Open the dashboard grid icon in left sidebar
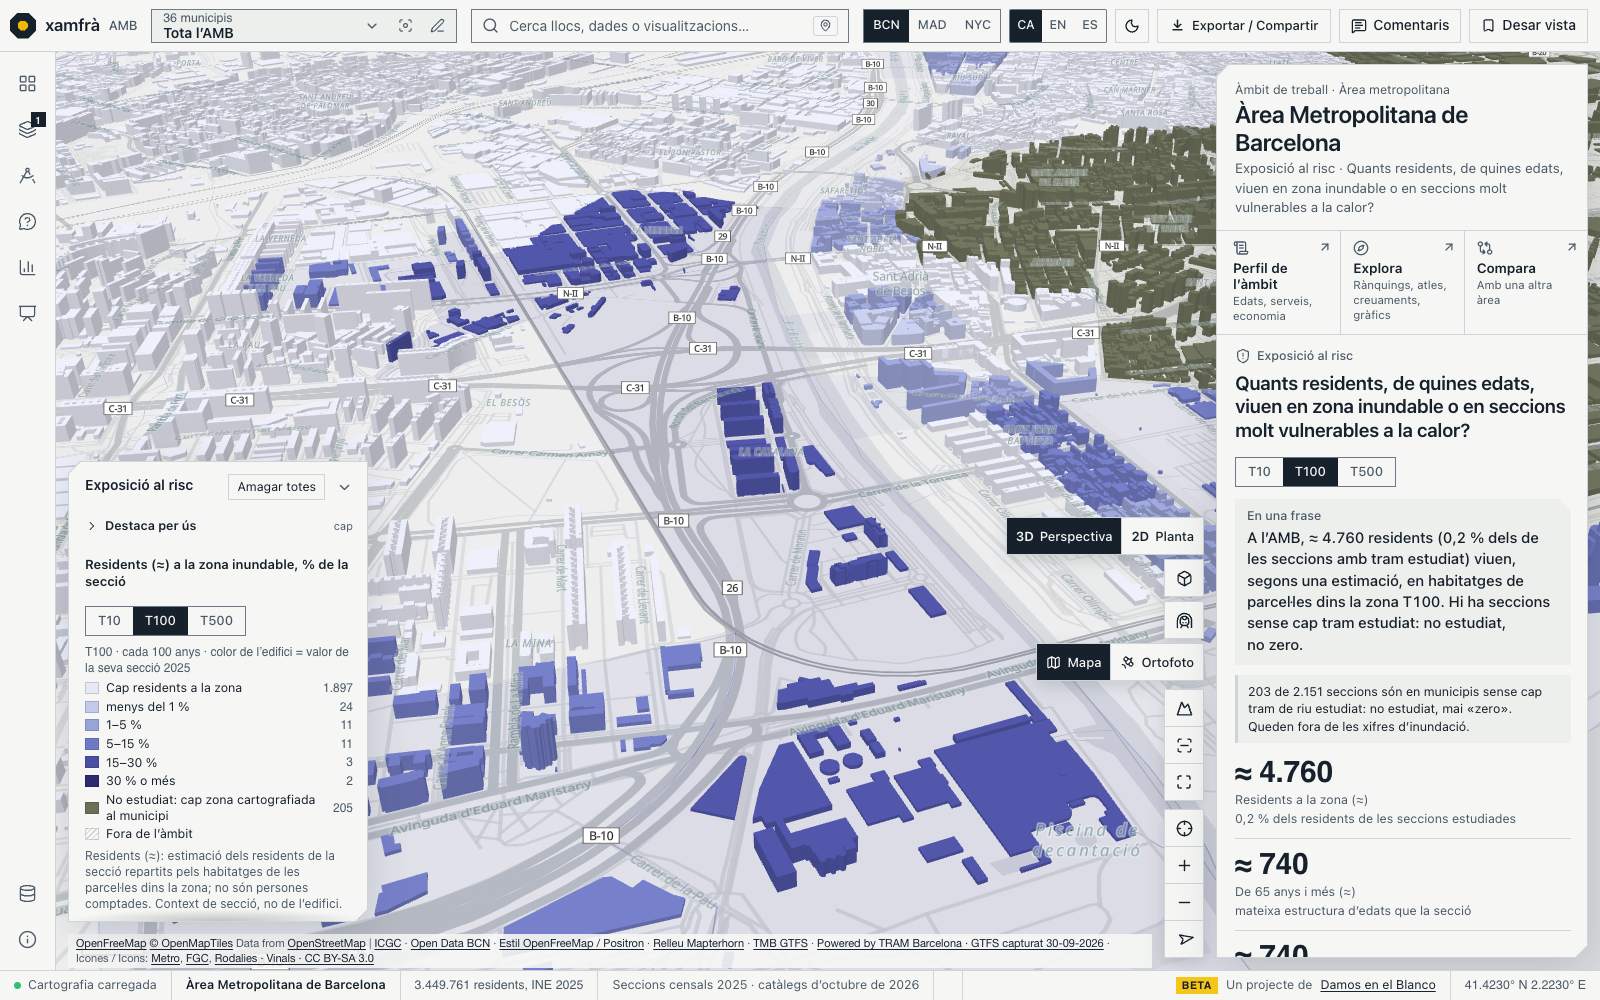The height and width of the screenshot is (1000, 1600). [x=27, y=83]
